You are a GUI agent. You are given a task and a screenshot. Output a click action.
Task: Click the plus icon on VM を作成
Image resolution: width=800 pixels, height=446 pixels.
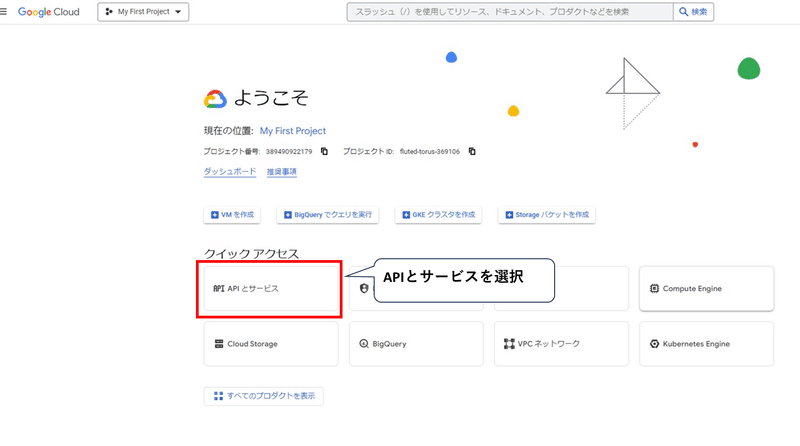[x=215, y=215]
